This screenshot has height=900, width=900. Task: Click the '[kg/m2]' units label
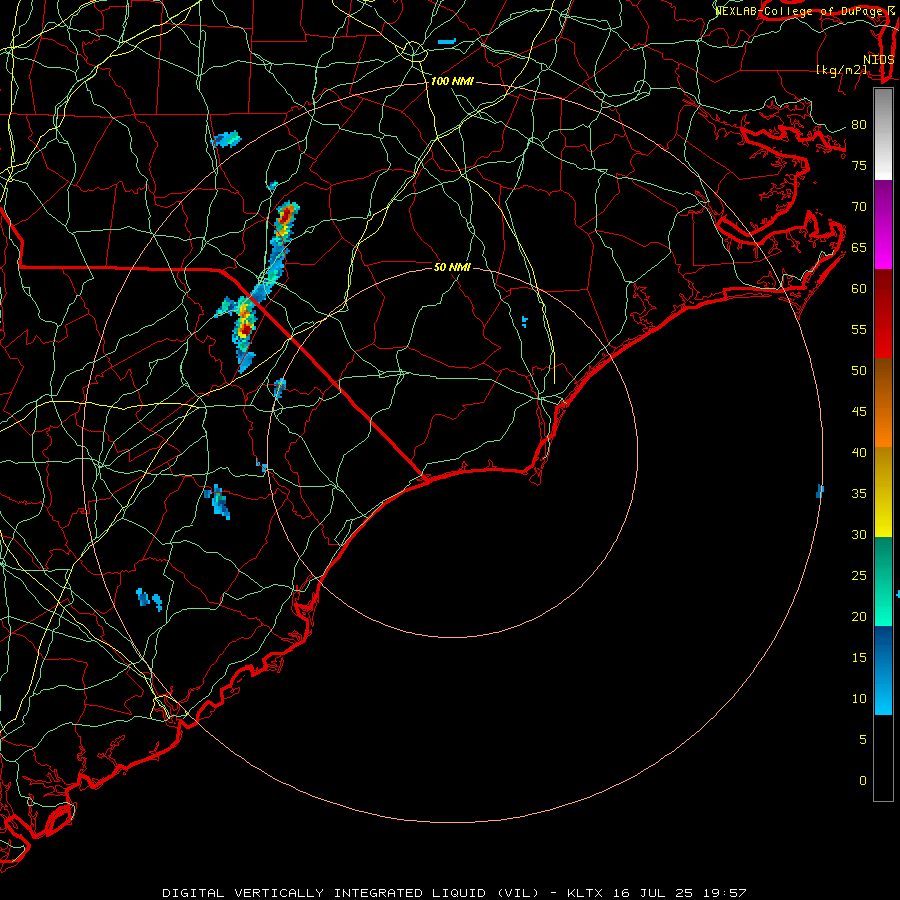[841, 70]
